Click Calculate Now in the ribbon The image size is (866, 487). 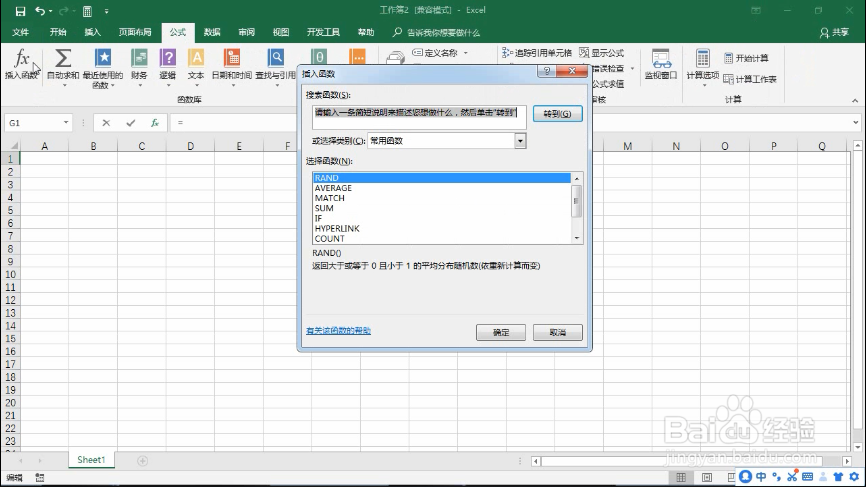(746, 58)
